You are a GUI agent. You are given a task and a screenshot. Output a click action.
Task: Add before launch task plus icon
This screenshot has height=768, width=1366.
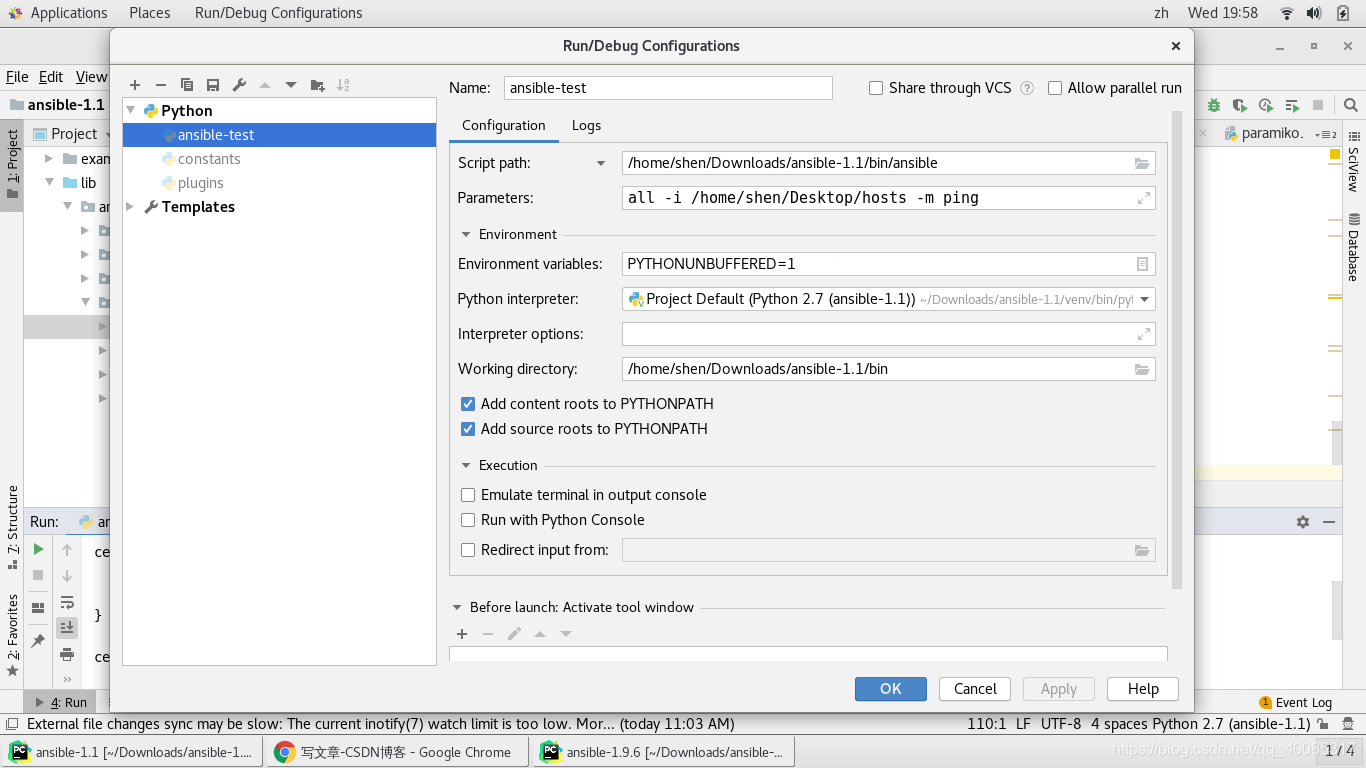click(462, 634)
